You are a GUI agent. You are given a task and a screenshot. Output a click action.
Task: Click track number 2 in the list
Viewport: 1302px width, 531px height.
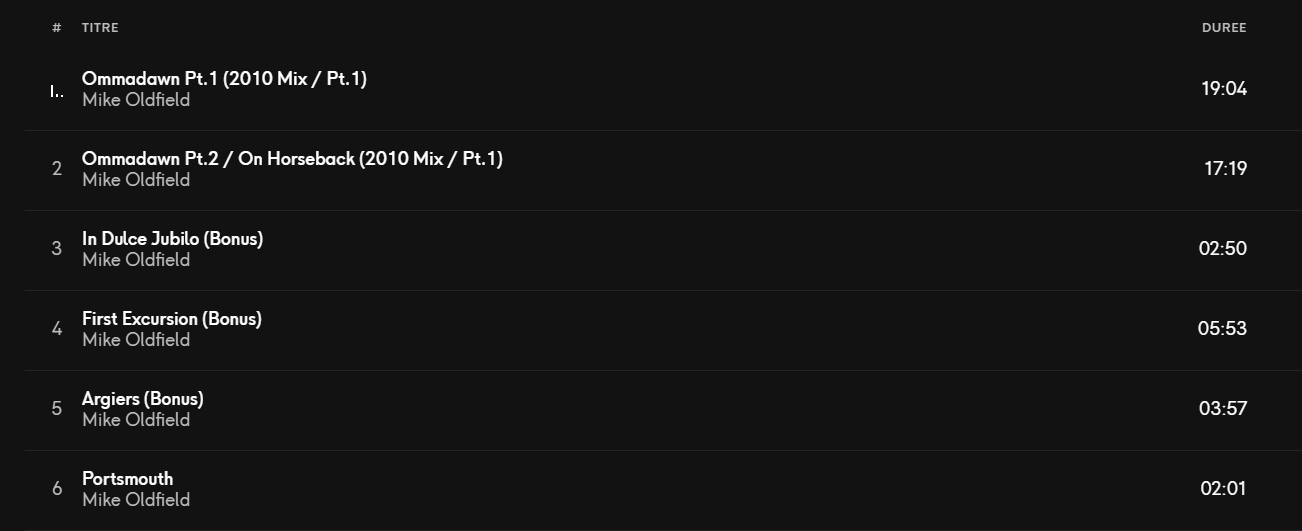(57, 168)
